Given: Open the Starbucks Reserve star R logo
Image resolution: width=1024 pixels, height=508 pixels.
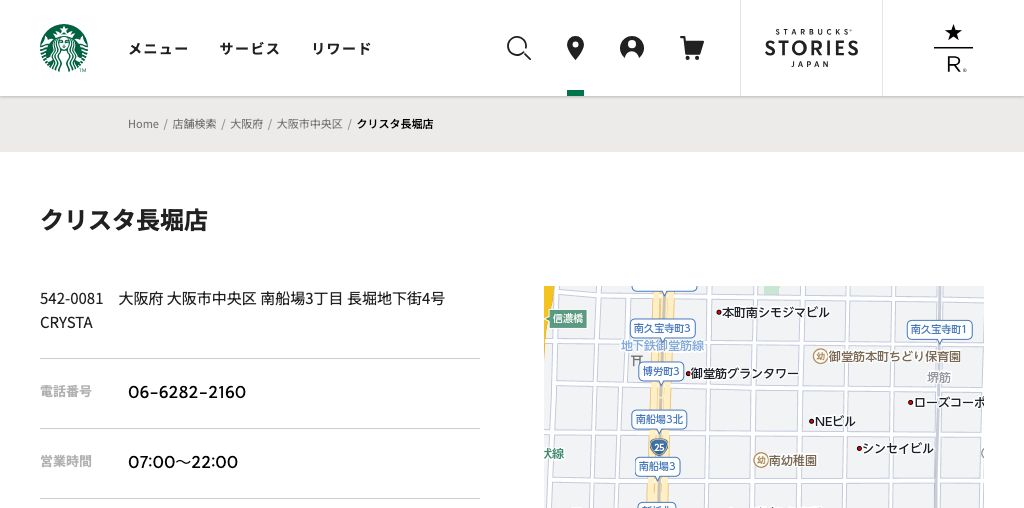Looking at the screenshot, I should pos(953,48).
